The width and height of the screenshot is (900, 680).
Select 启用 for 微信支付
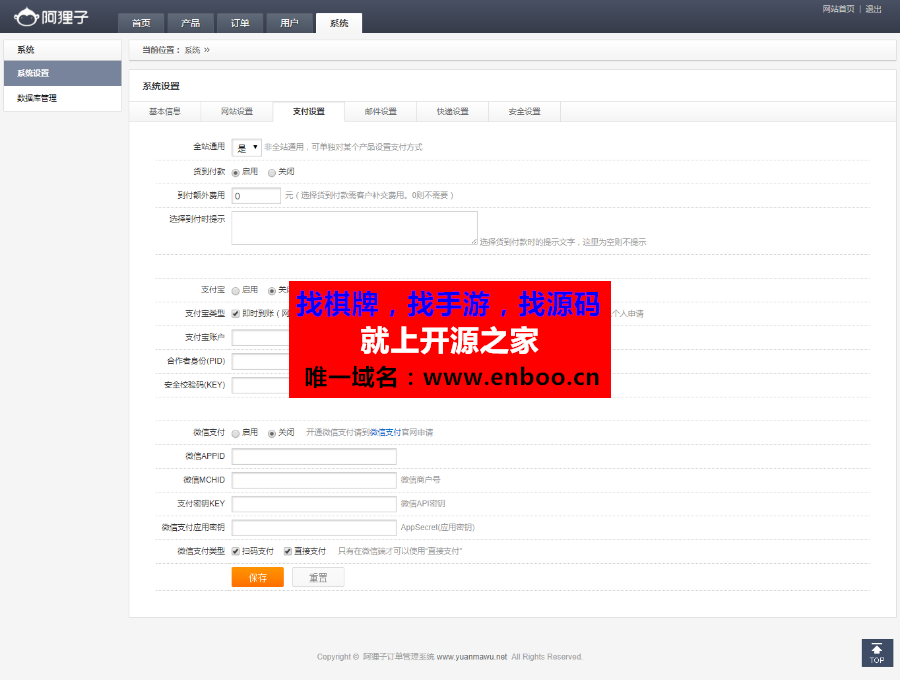click(236, 433)
